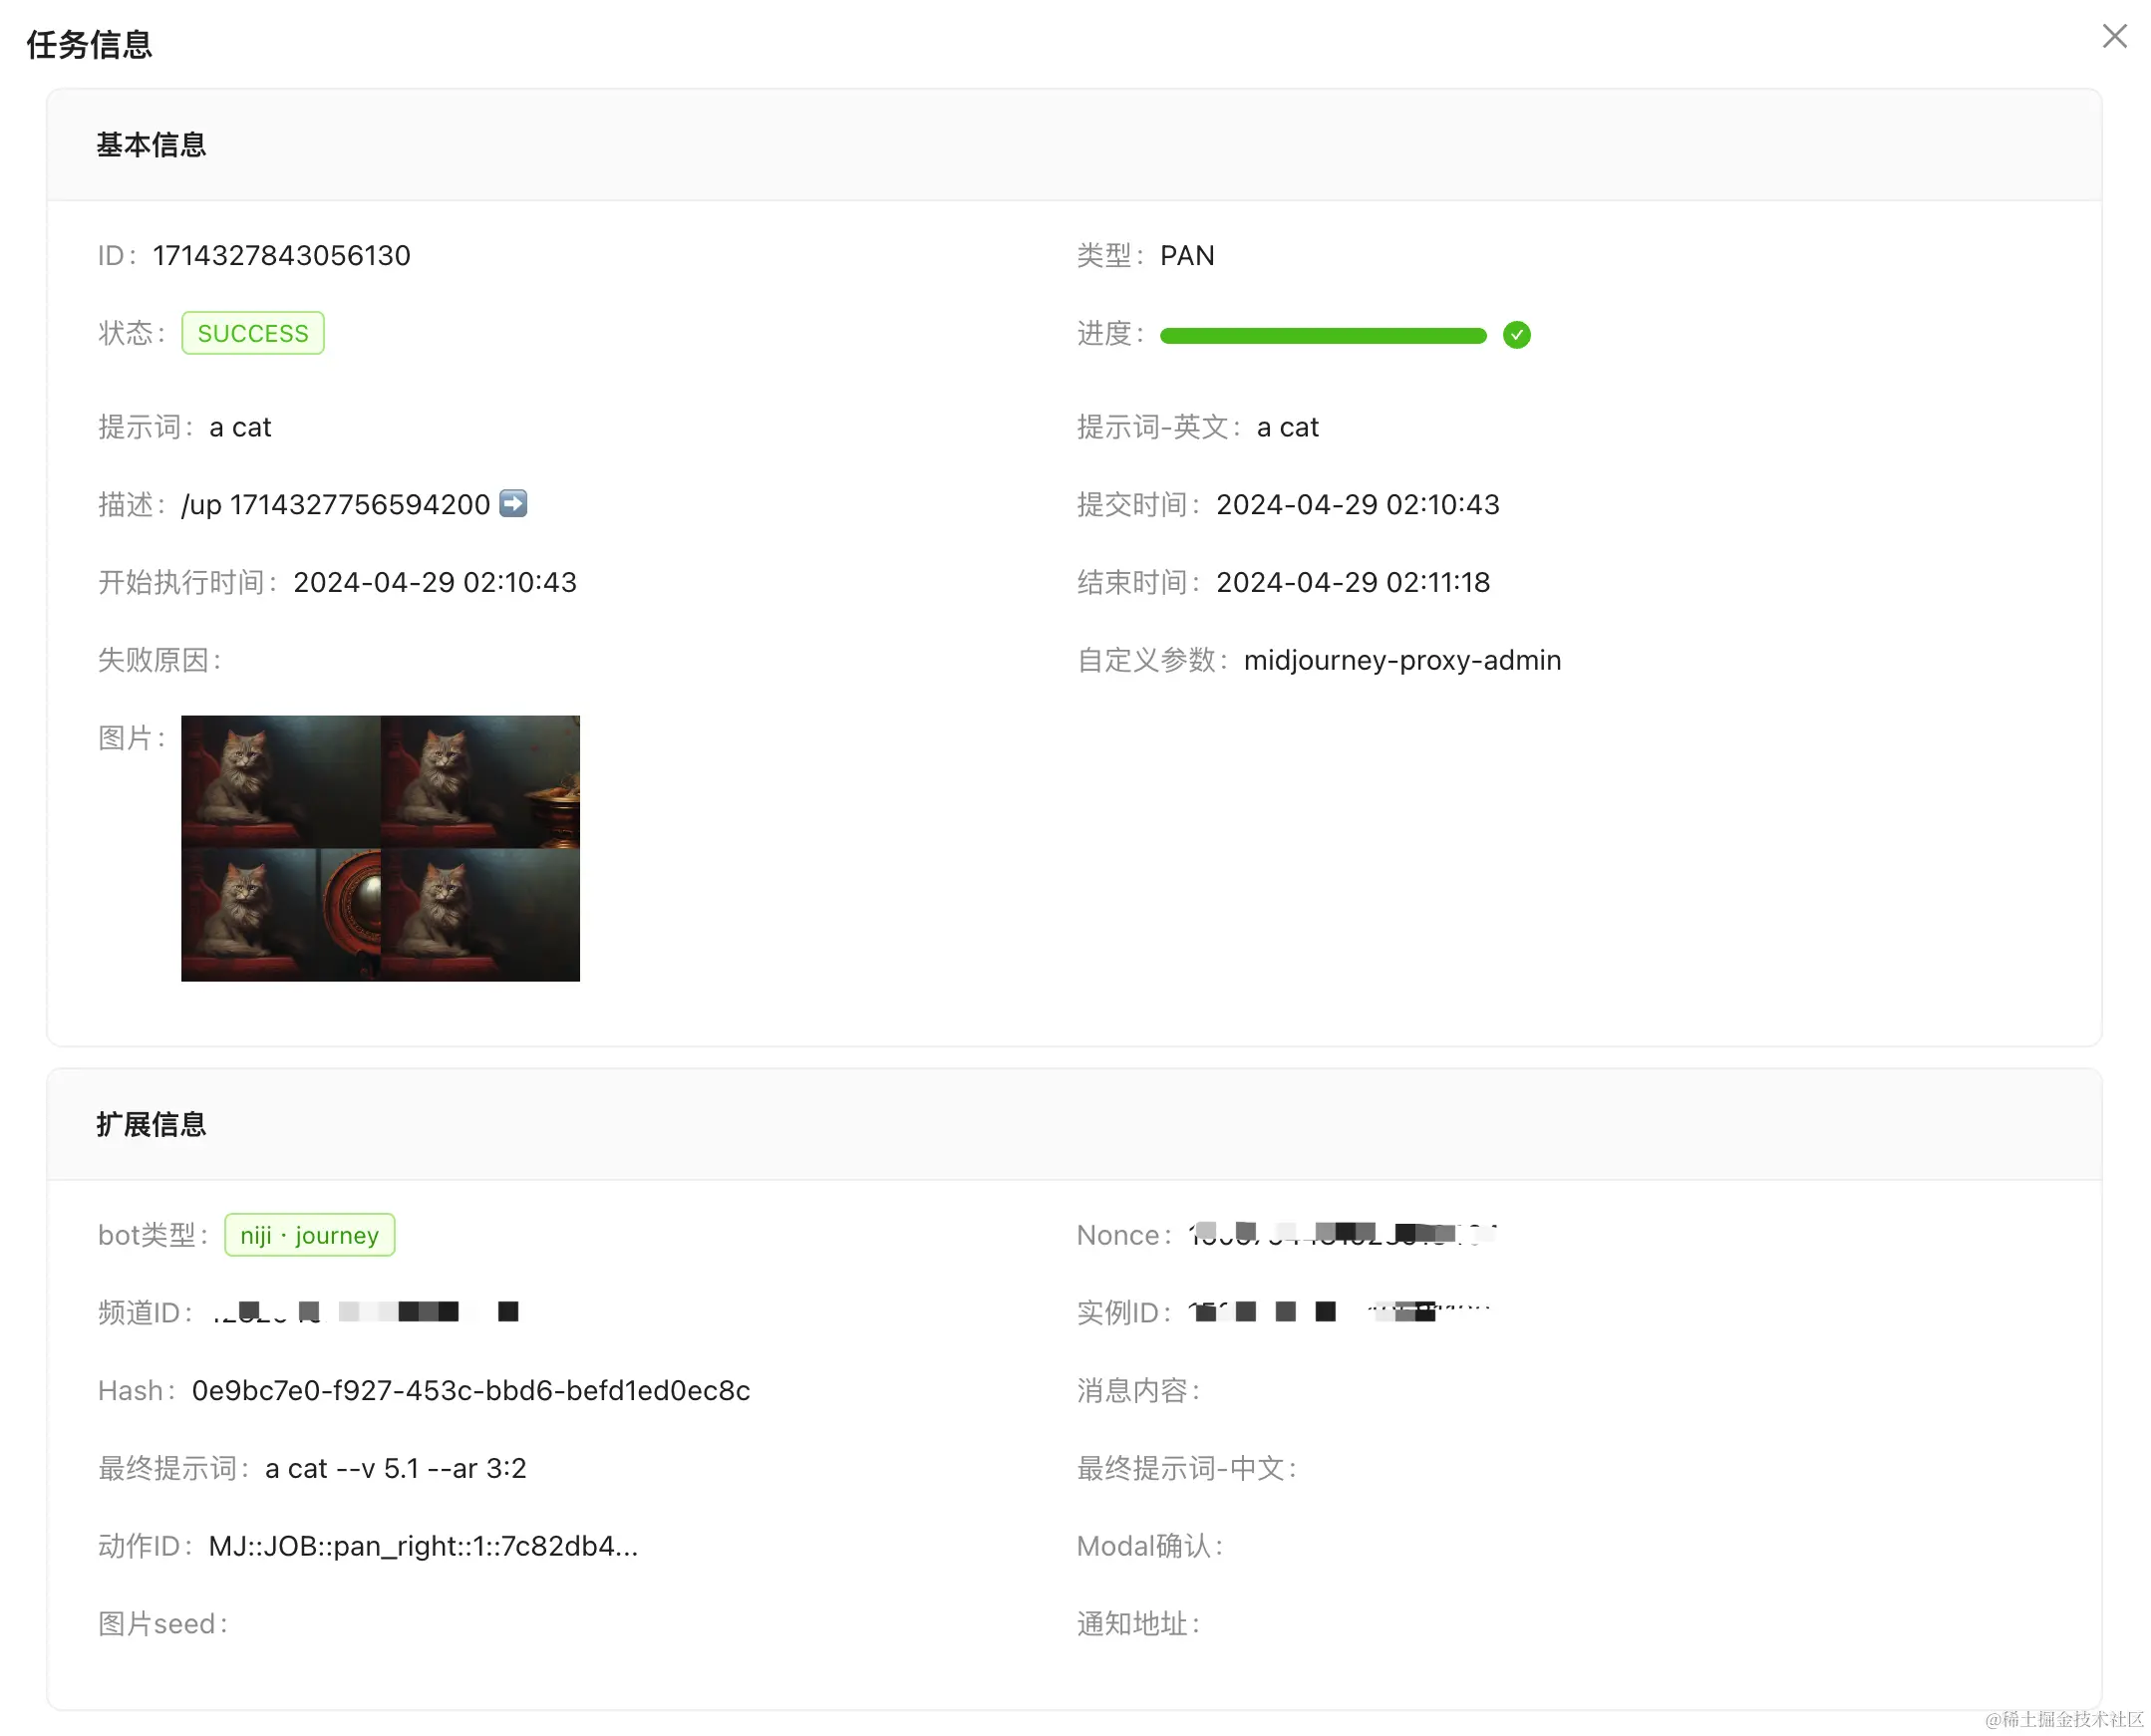
Task: Click the green progress checkmark icon
Action: (1516, 335)
